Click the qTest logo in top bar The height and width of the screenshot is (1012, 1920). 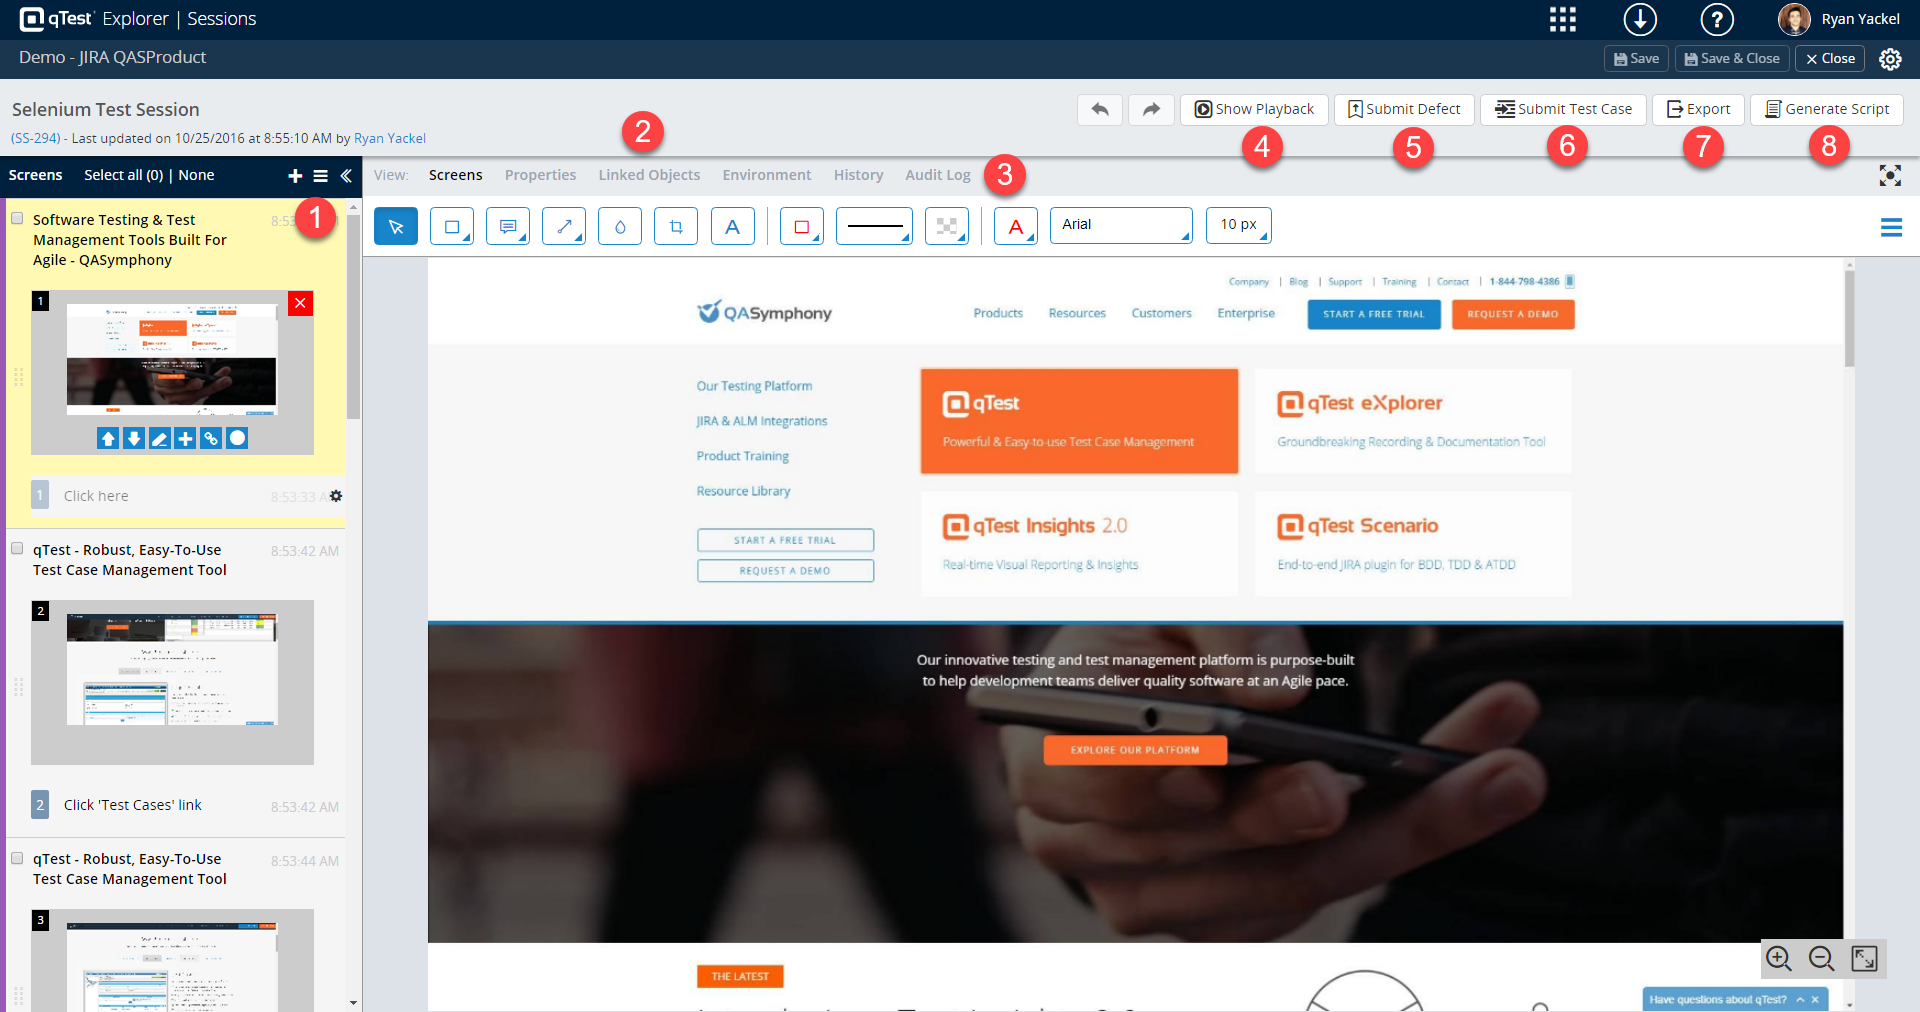(56, 19)
